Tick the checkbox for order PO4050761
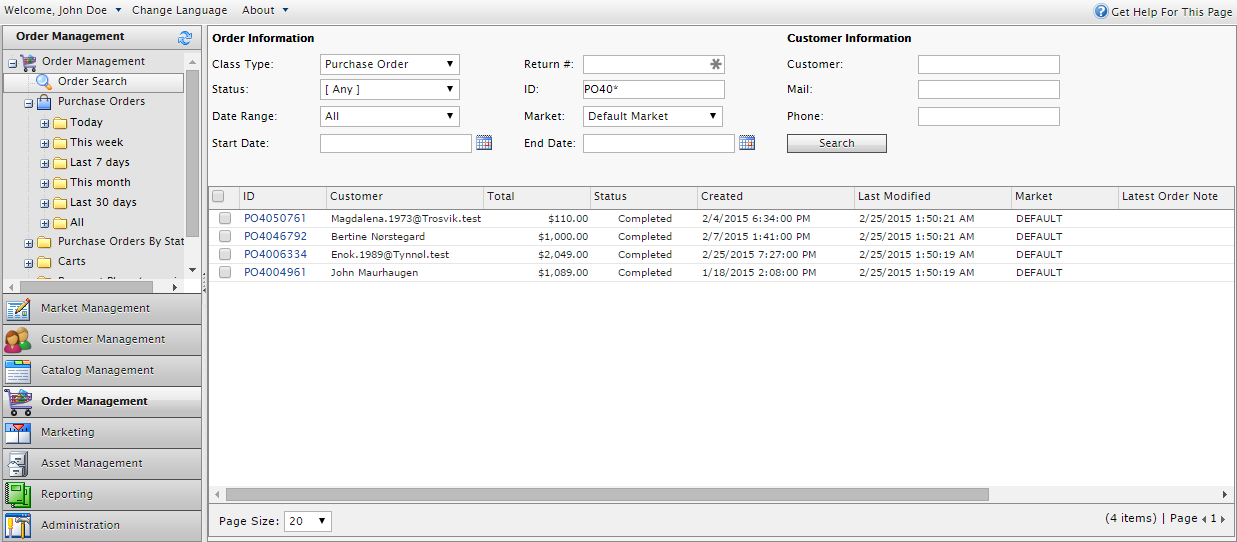The height and width of the screenshot is (542, 1237). pos(225,218)
